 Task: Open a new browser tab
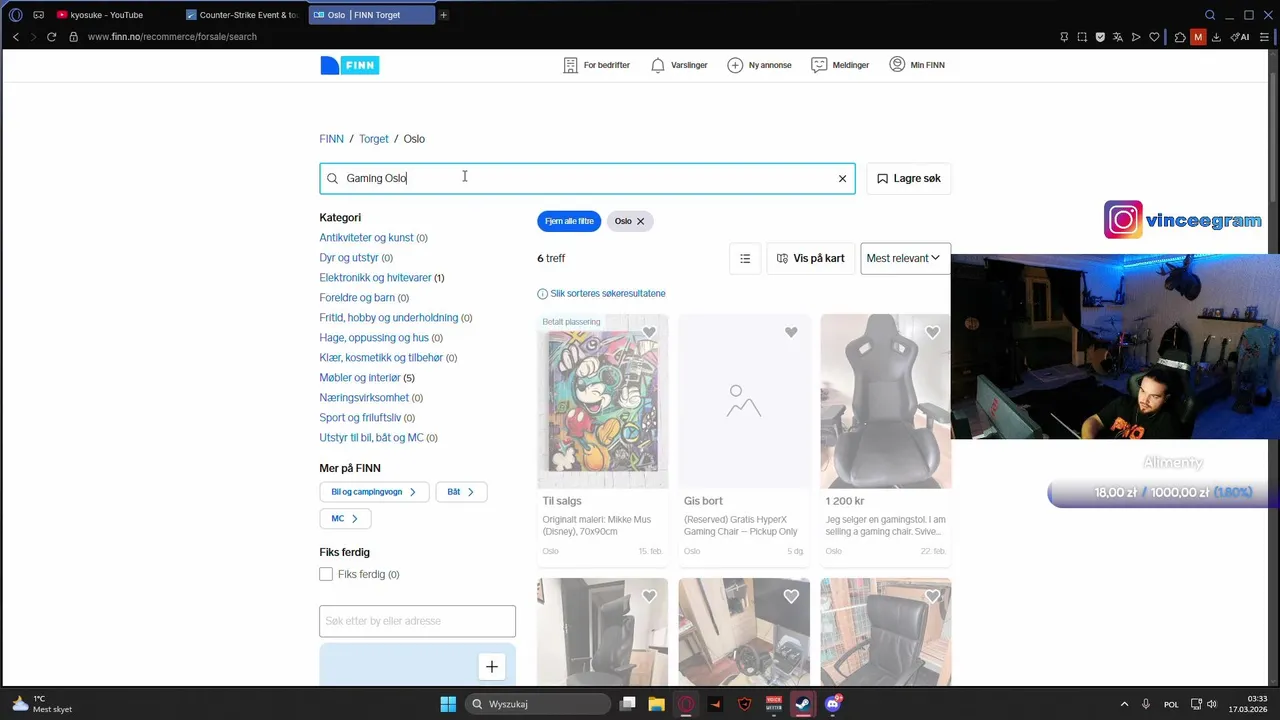pyautogui.click(x=444, y=15)
